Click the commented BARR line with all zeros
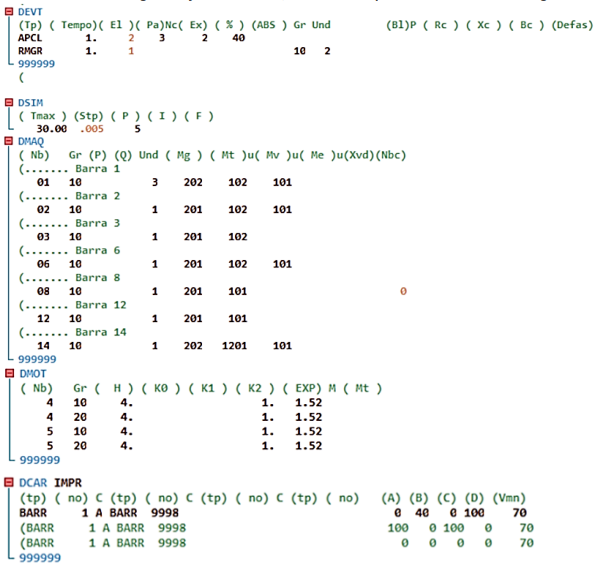This screenshot has width=596, height=567. tap(277, 543)
